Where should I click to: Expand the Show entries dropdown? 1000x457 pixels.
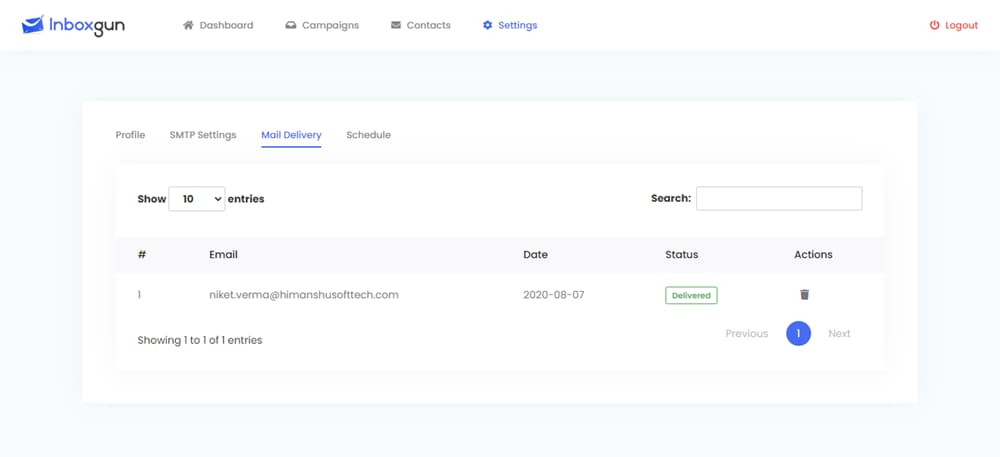[x=197, y=199]
